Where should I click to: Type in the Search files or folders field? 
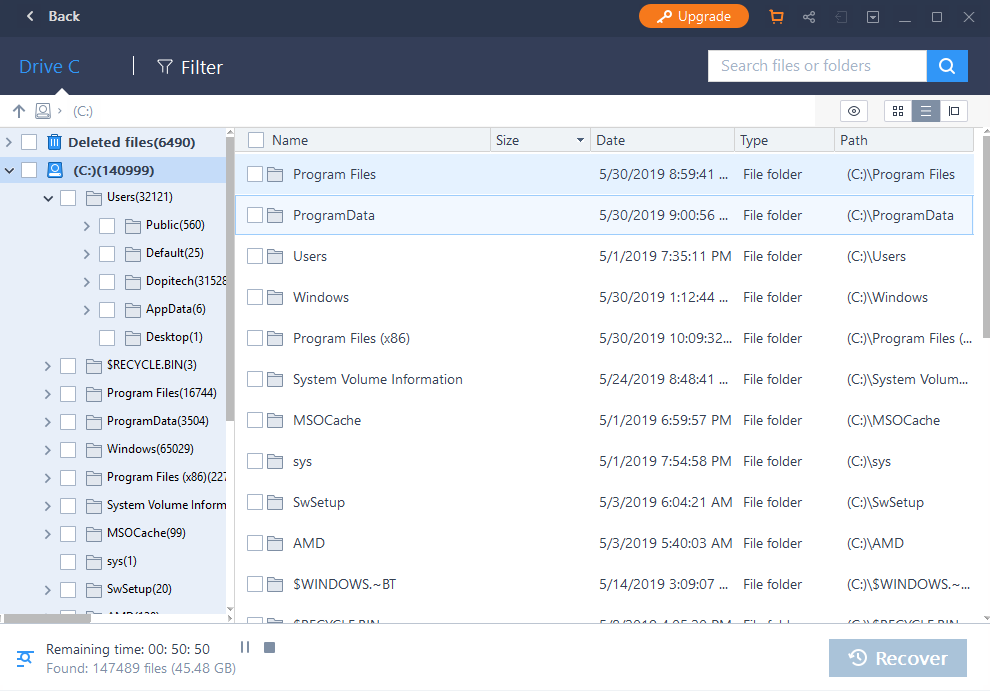tap(816, 66)
